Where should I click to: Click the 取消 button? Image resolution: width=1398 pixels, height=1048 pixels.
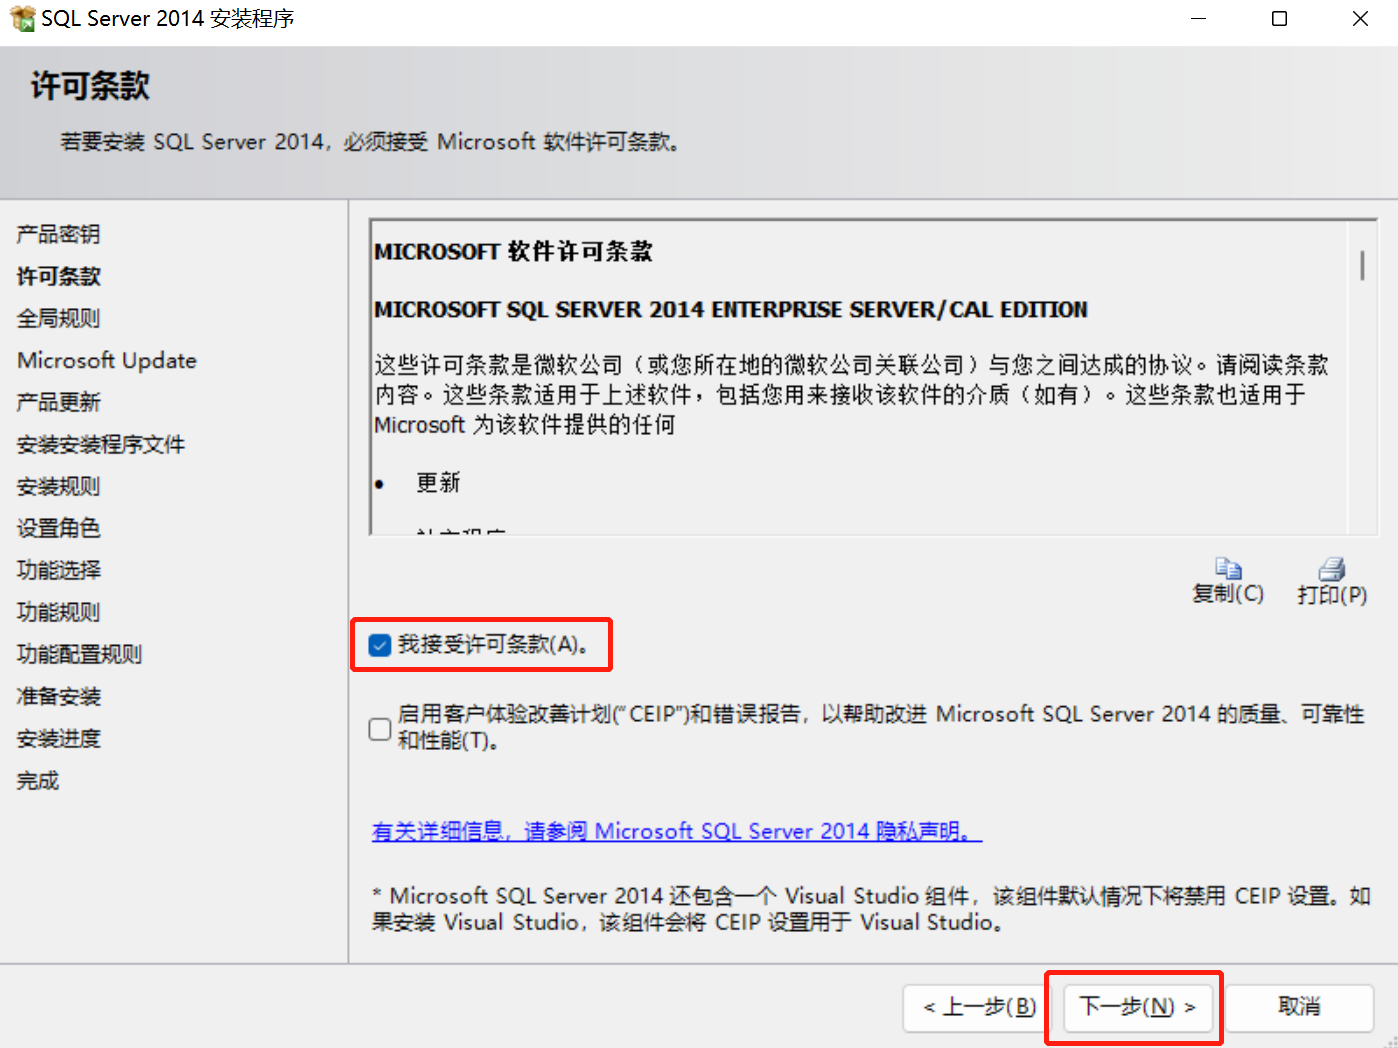pos(1299,1007)
